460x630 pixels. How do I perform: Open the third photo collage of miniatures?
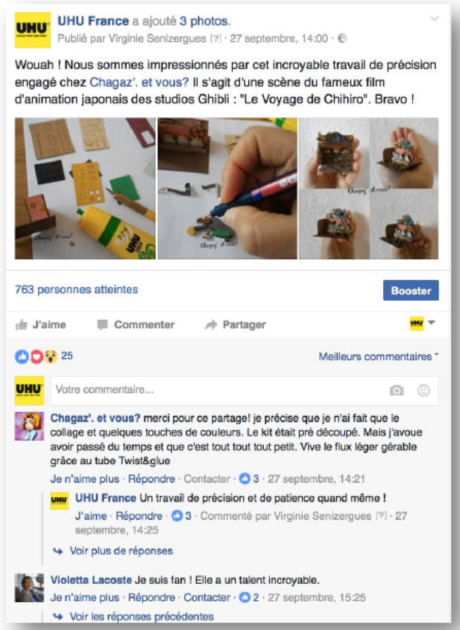[x=369, y=188]
